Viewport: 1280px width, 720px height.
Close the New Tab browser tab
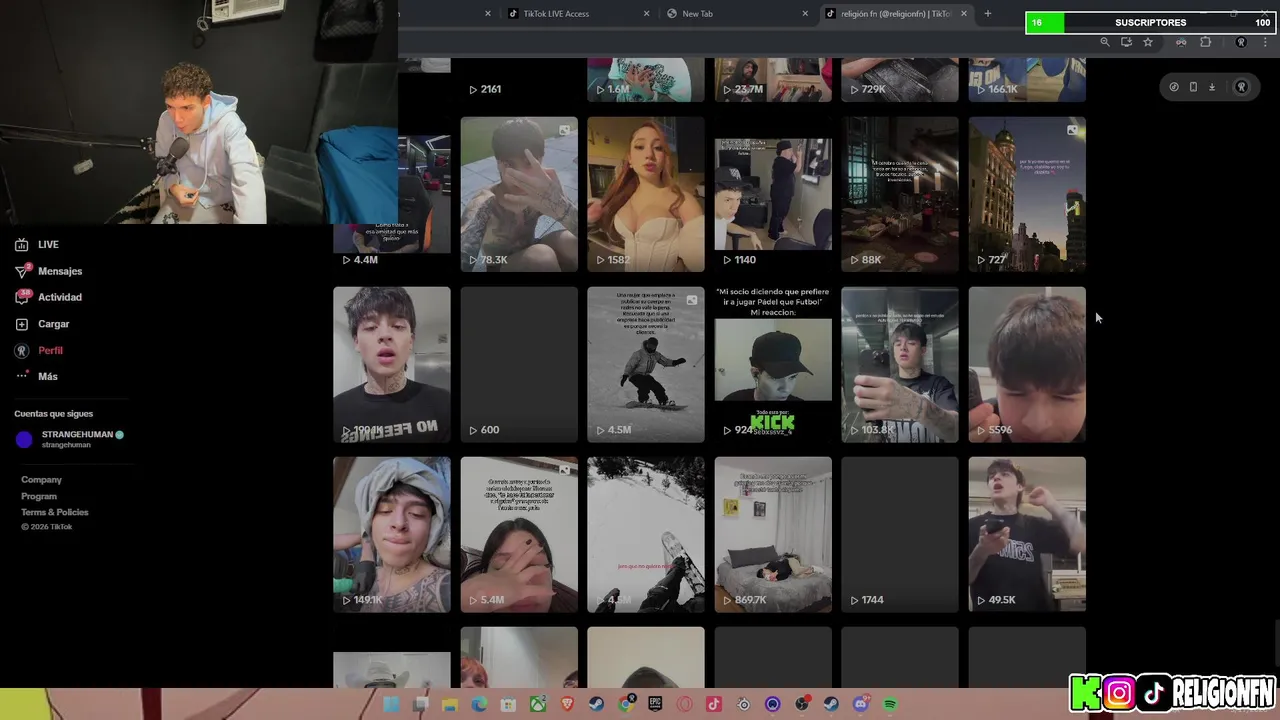[805, 14]
